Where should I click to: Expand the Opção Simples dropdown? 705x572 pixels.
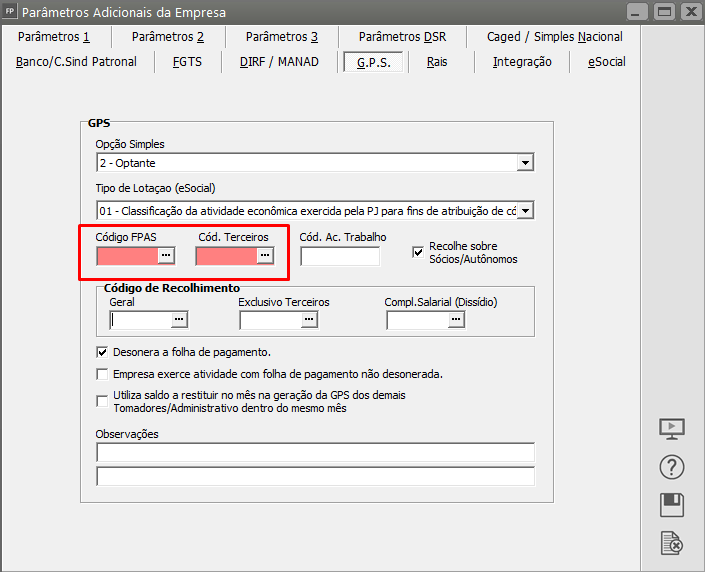(525, 163)
